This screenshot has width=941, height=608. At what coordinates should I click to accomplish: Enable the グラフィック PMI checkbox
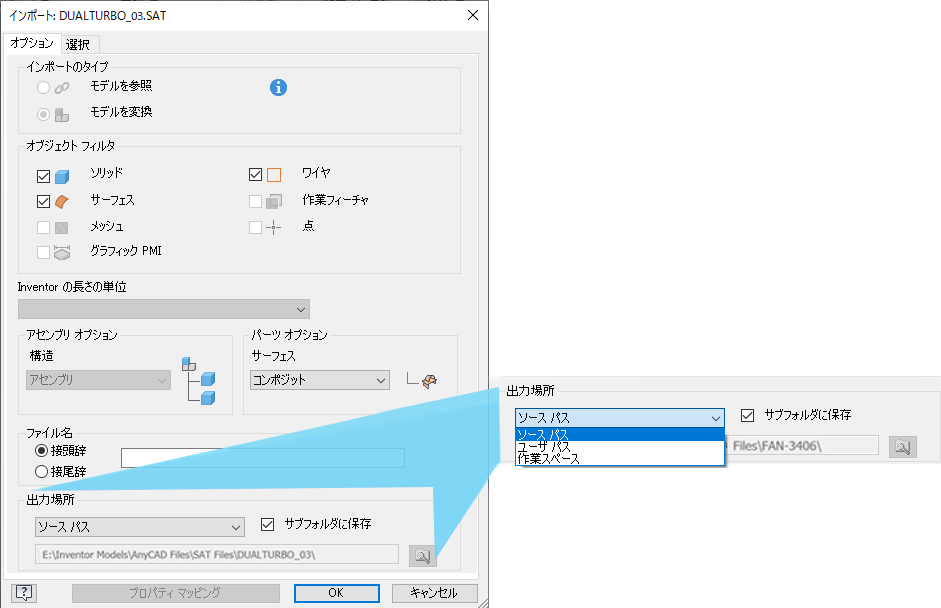point(43,252)
